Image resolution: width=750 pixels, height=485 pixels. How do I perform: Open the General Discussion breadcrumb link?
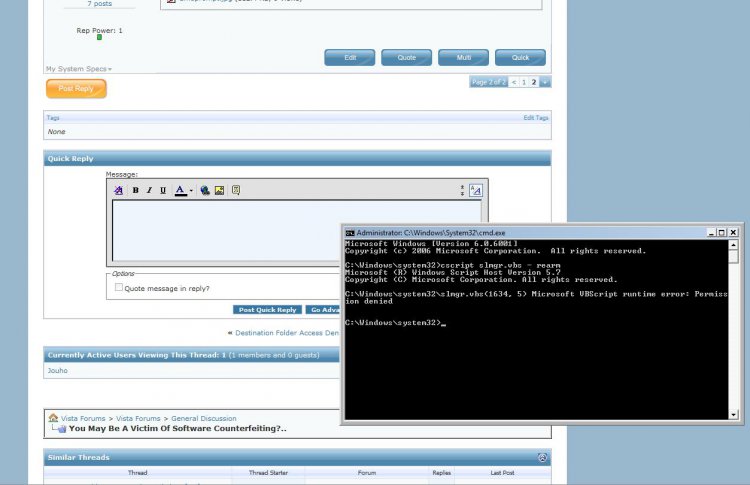coord(204,419)
